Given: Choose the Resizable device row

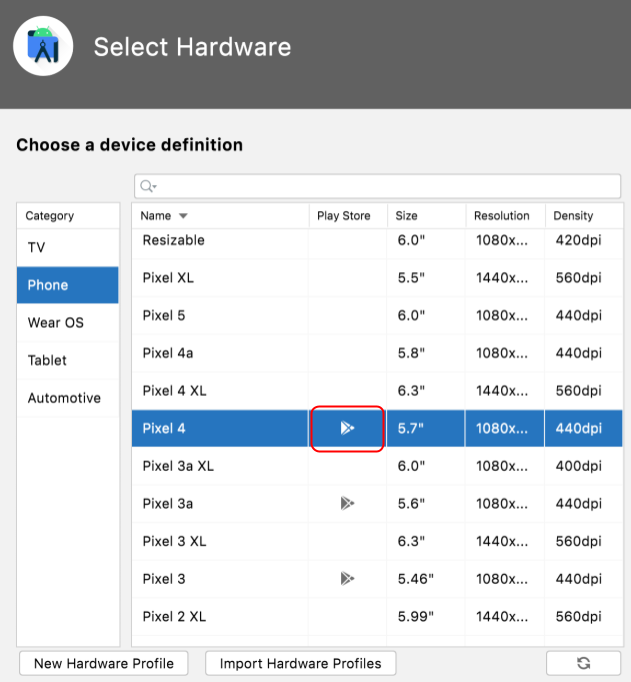Looking at the screenshot, I should [x=220, y=240].
